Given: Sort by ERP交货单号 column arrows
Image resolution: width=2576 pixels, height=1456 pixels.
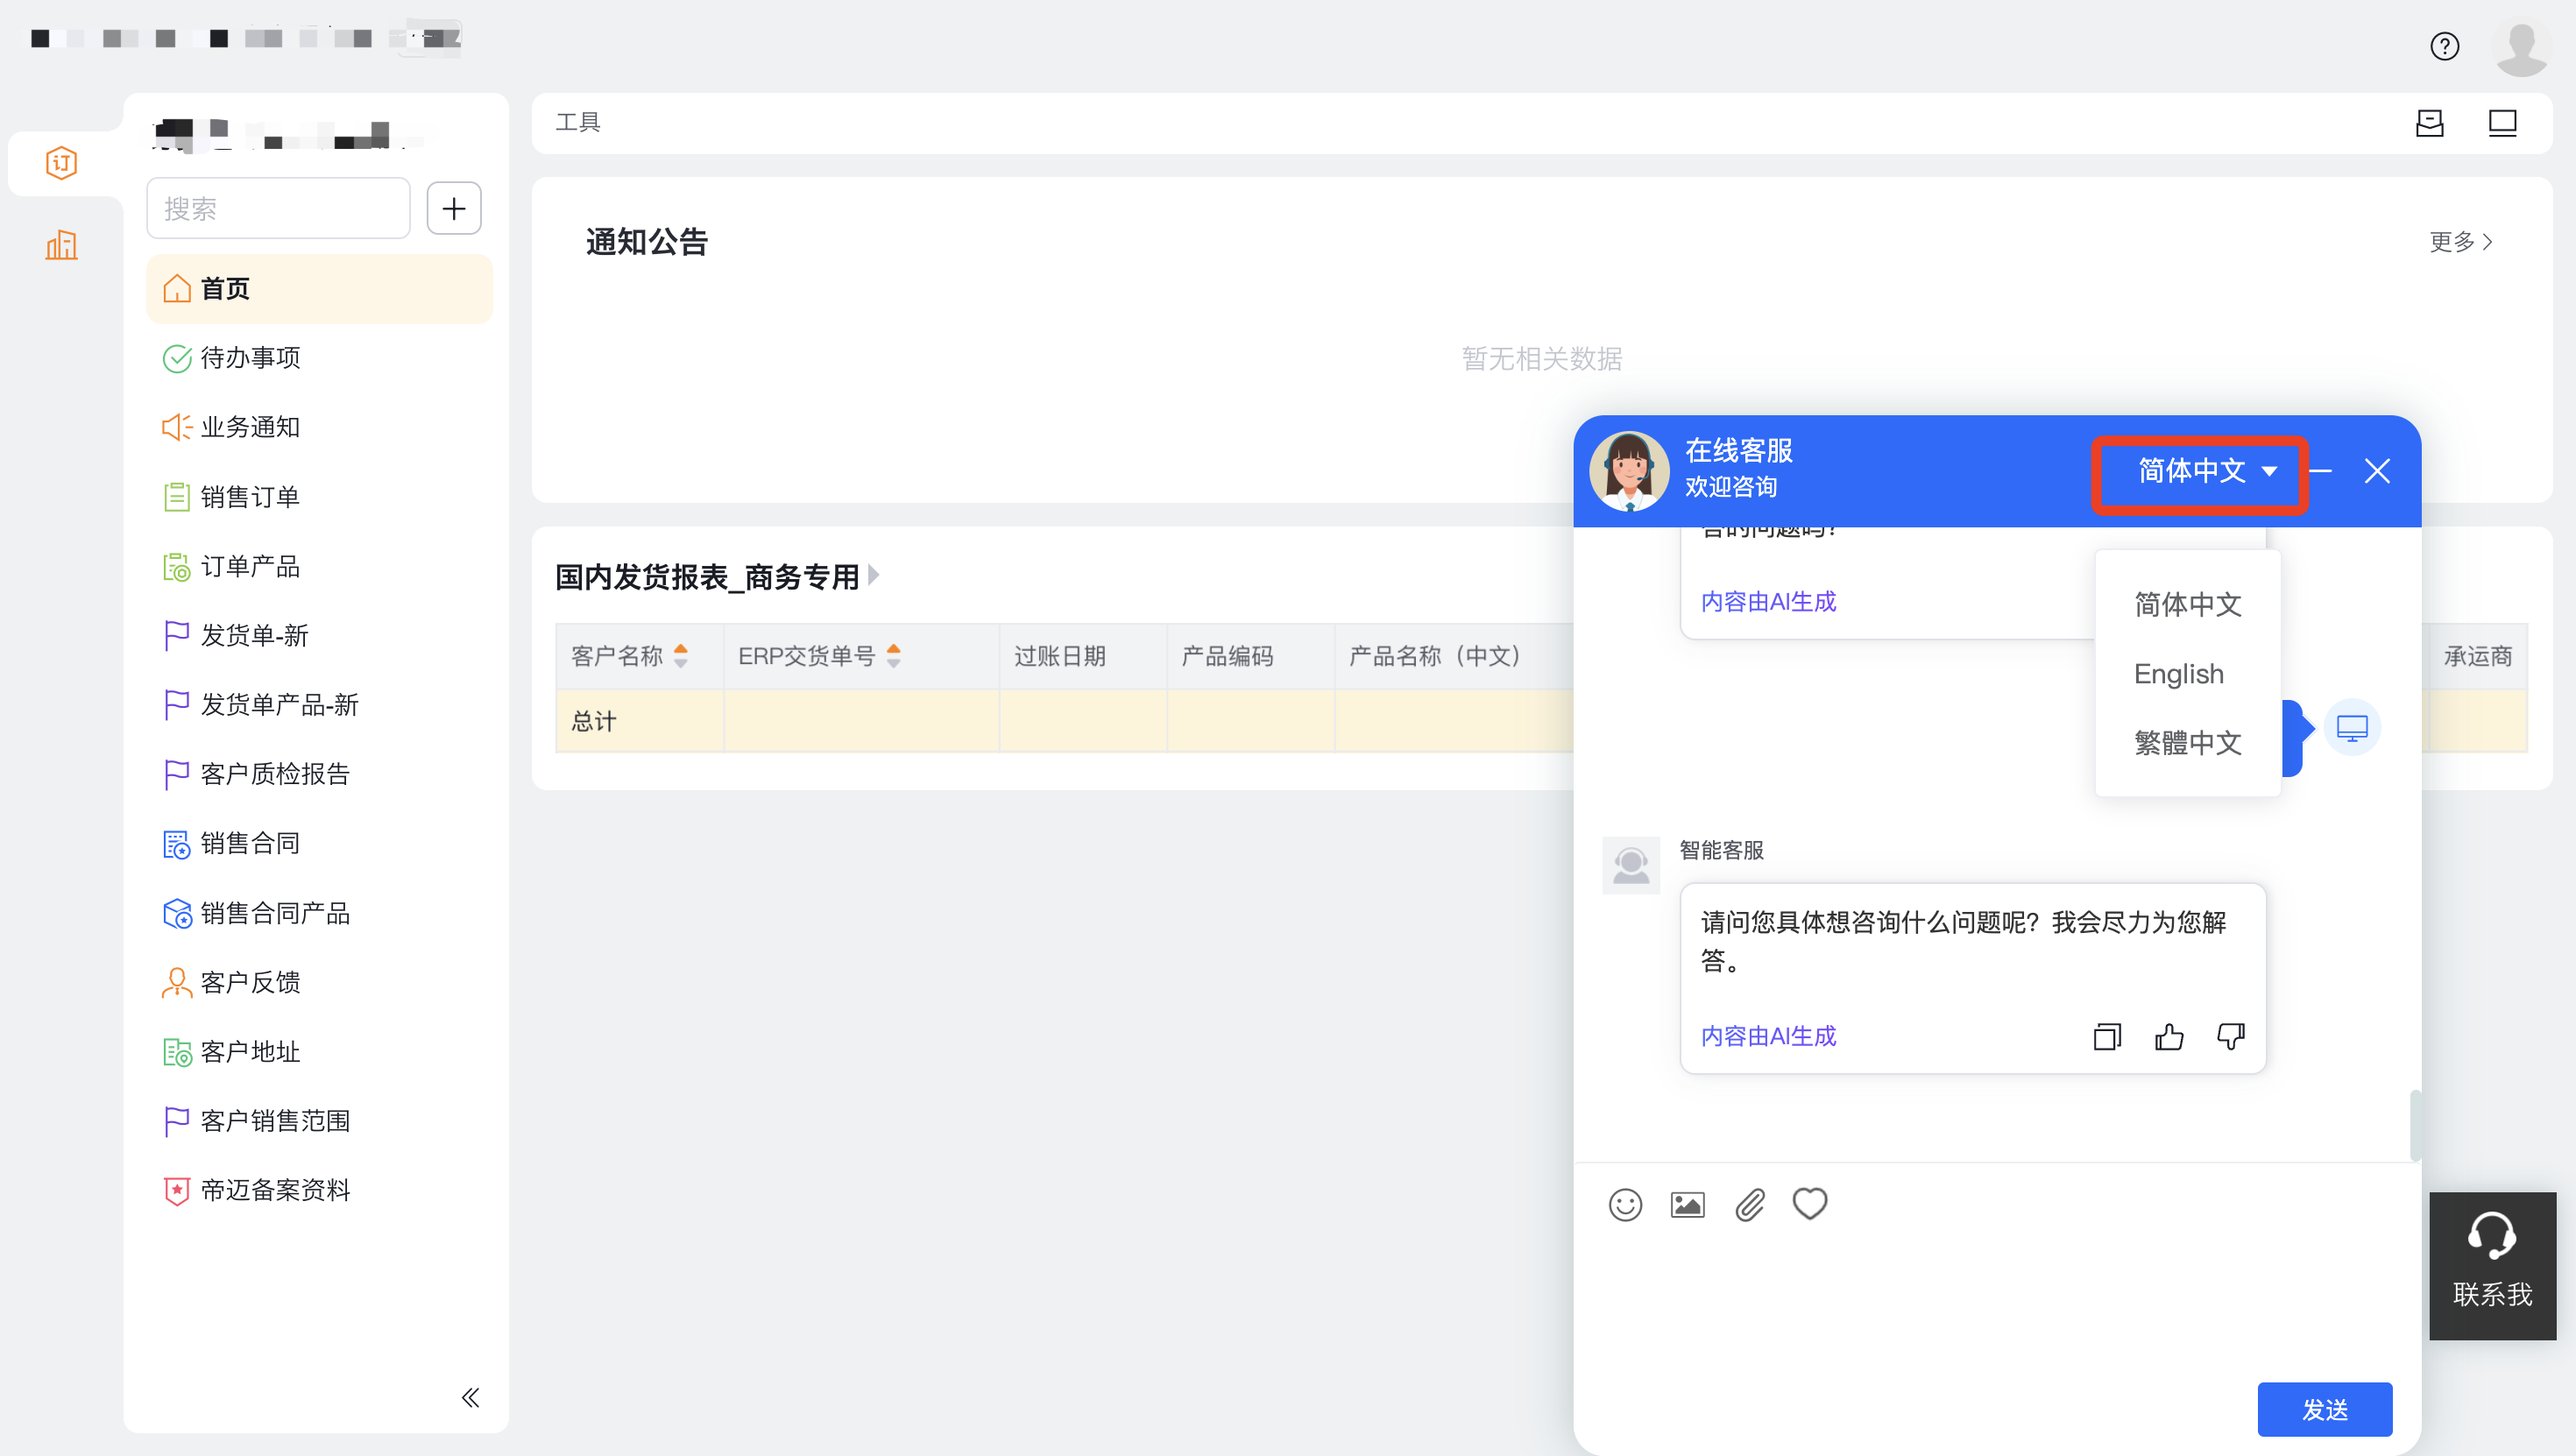Looking at the screenshot, I should (894, 656).
